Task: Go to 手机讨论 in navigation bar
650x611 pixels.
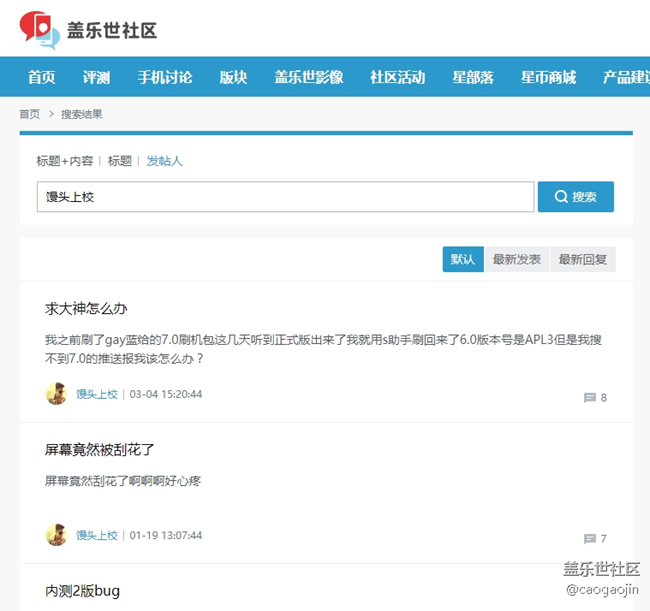Action: 164,77
